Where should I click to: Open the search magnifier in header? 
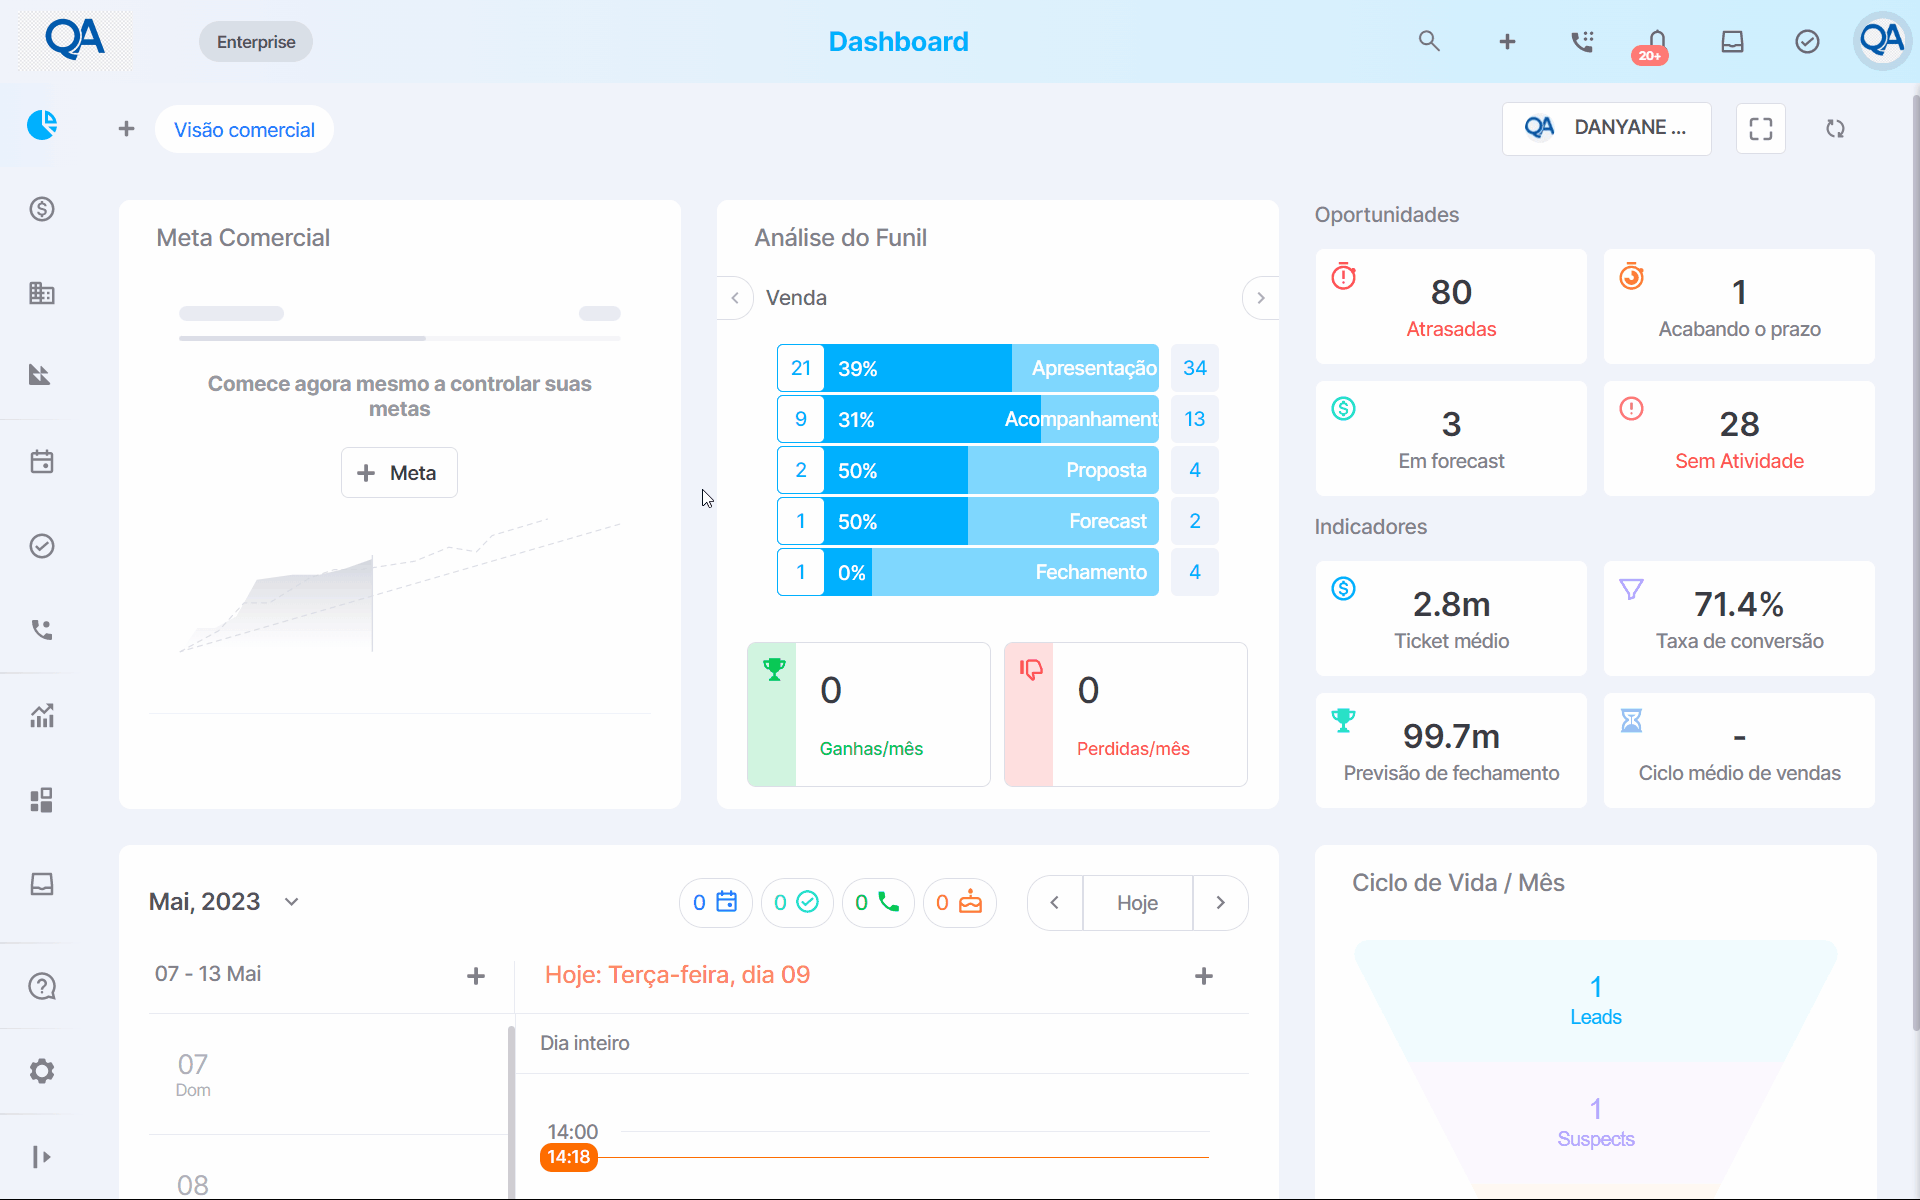pyautogui.click(x=1429, y=41)
